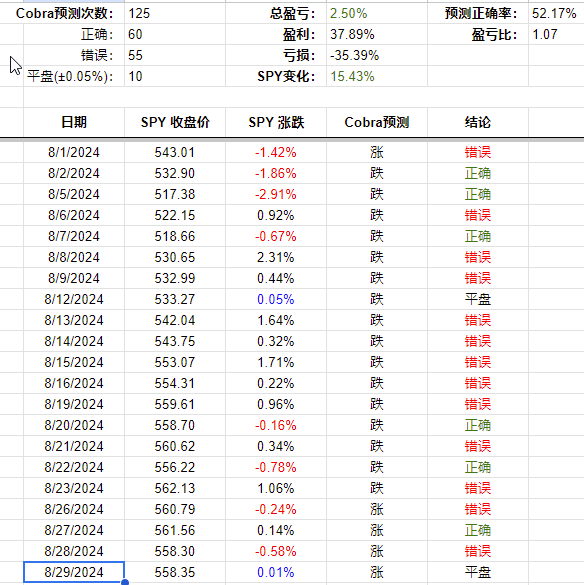Select the change cell -2.91%
584x585 pixels.
pyautogui.click(x=276, y=194)
